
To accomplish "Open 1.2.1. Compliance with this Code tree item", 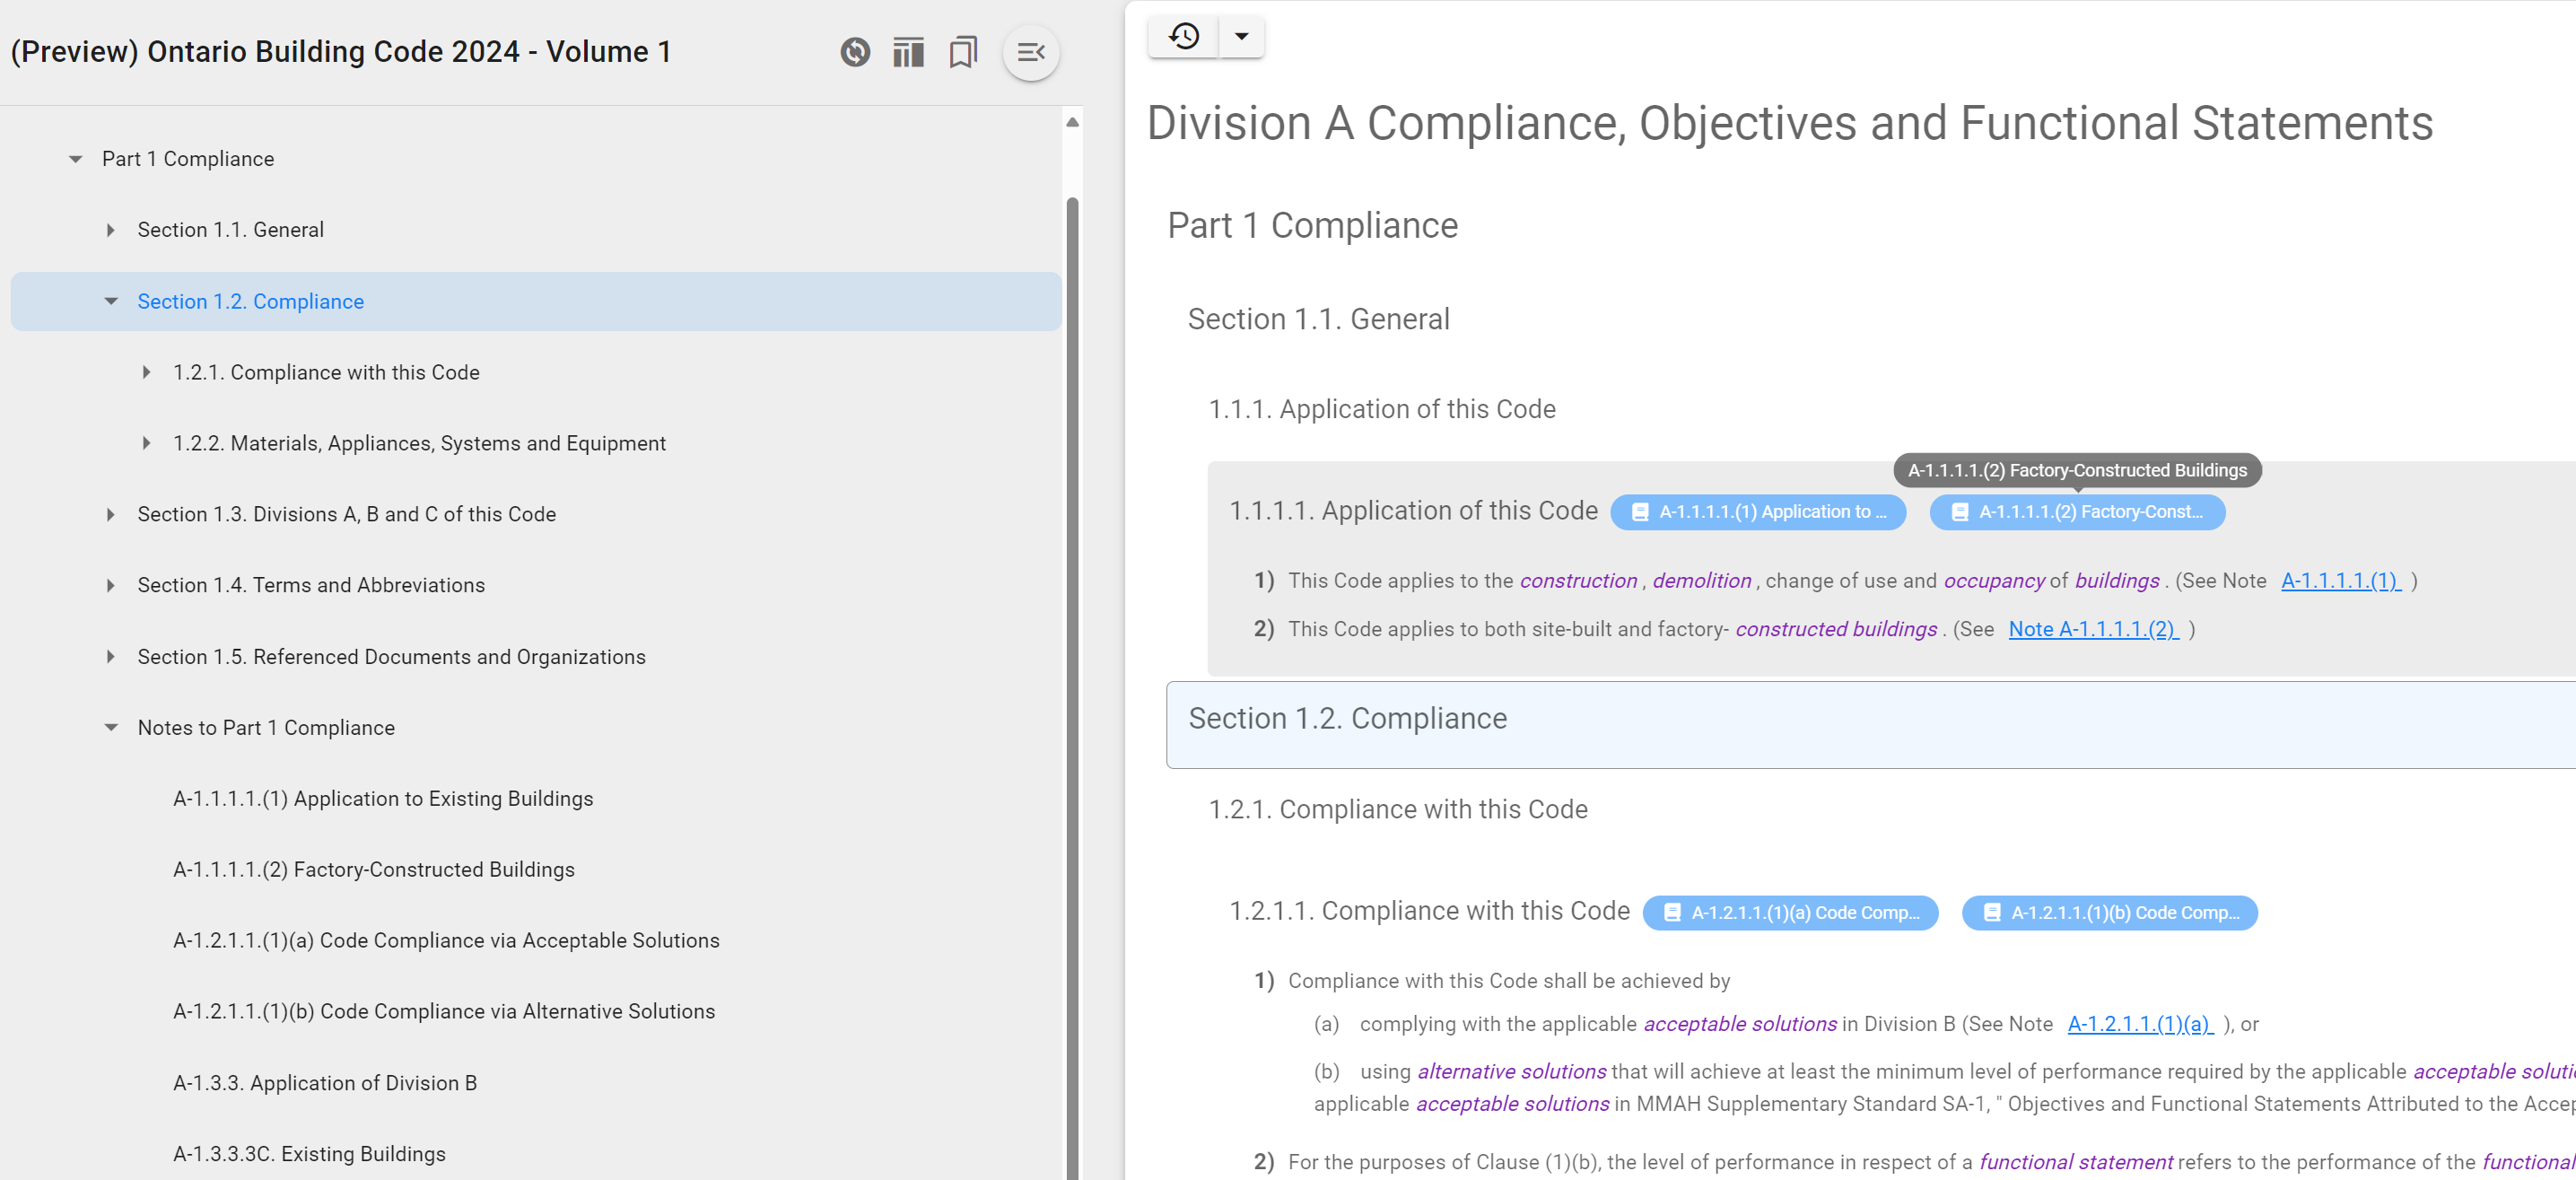I will (x=326, y=372).
